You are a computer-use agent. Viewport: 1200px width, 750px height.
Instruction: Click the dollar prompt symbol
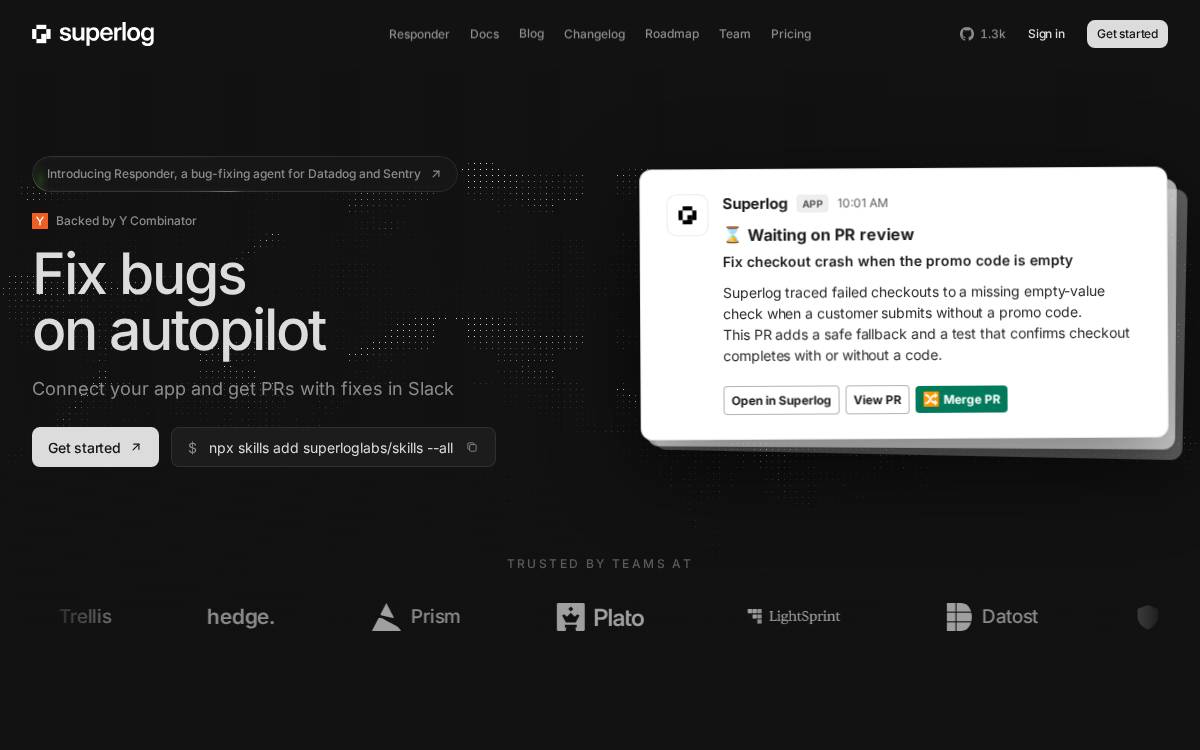(192, 448)
